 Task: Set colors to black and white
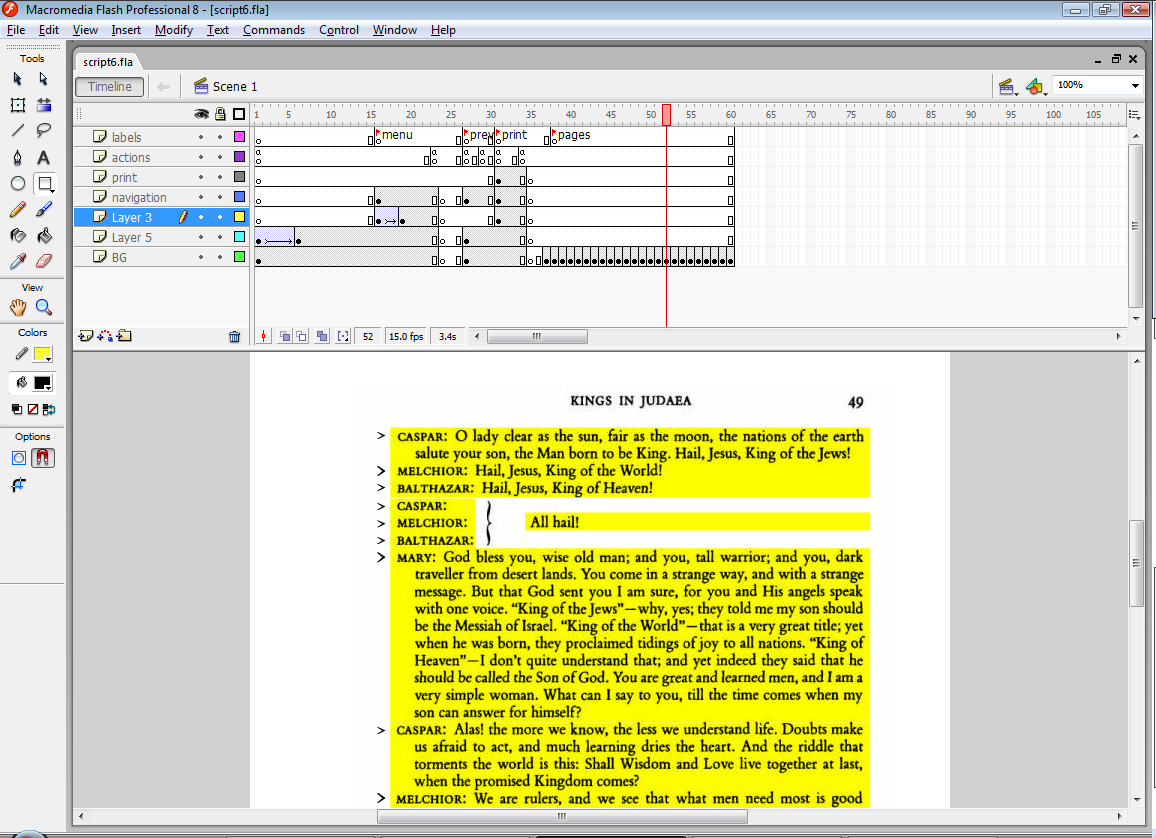tap(17, 410)
